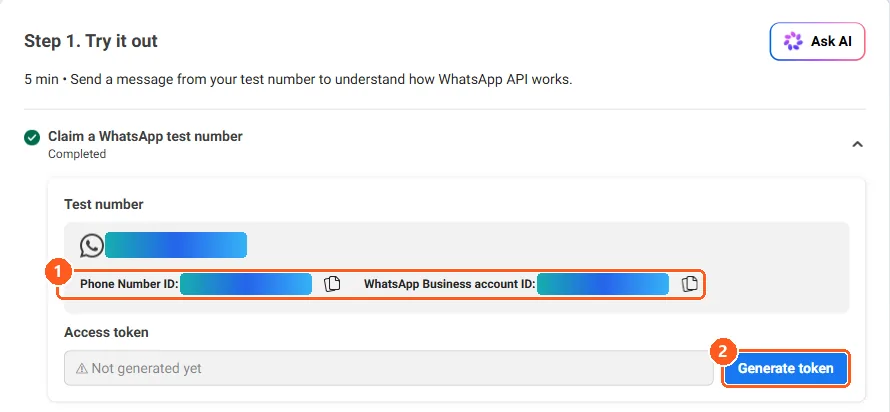890x412 pixels.
Task: Click the Generate token button
Action: tap(786, 368)
